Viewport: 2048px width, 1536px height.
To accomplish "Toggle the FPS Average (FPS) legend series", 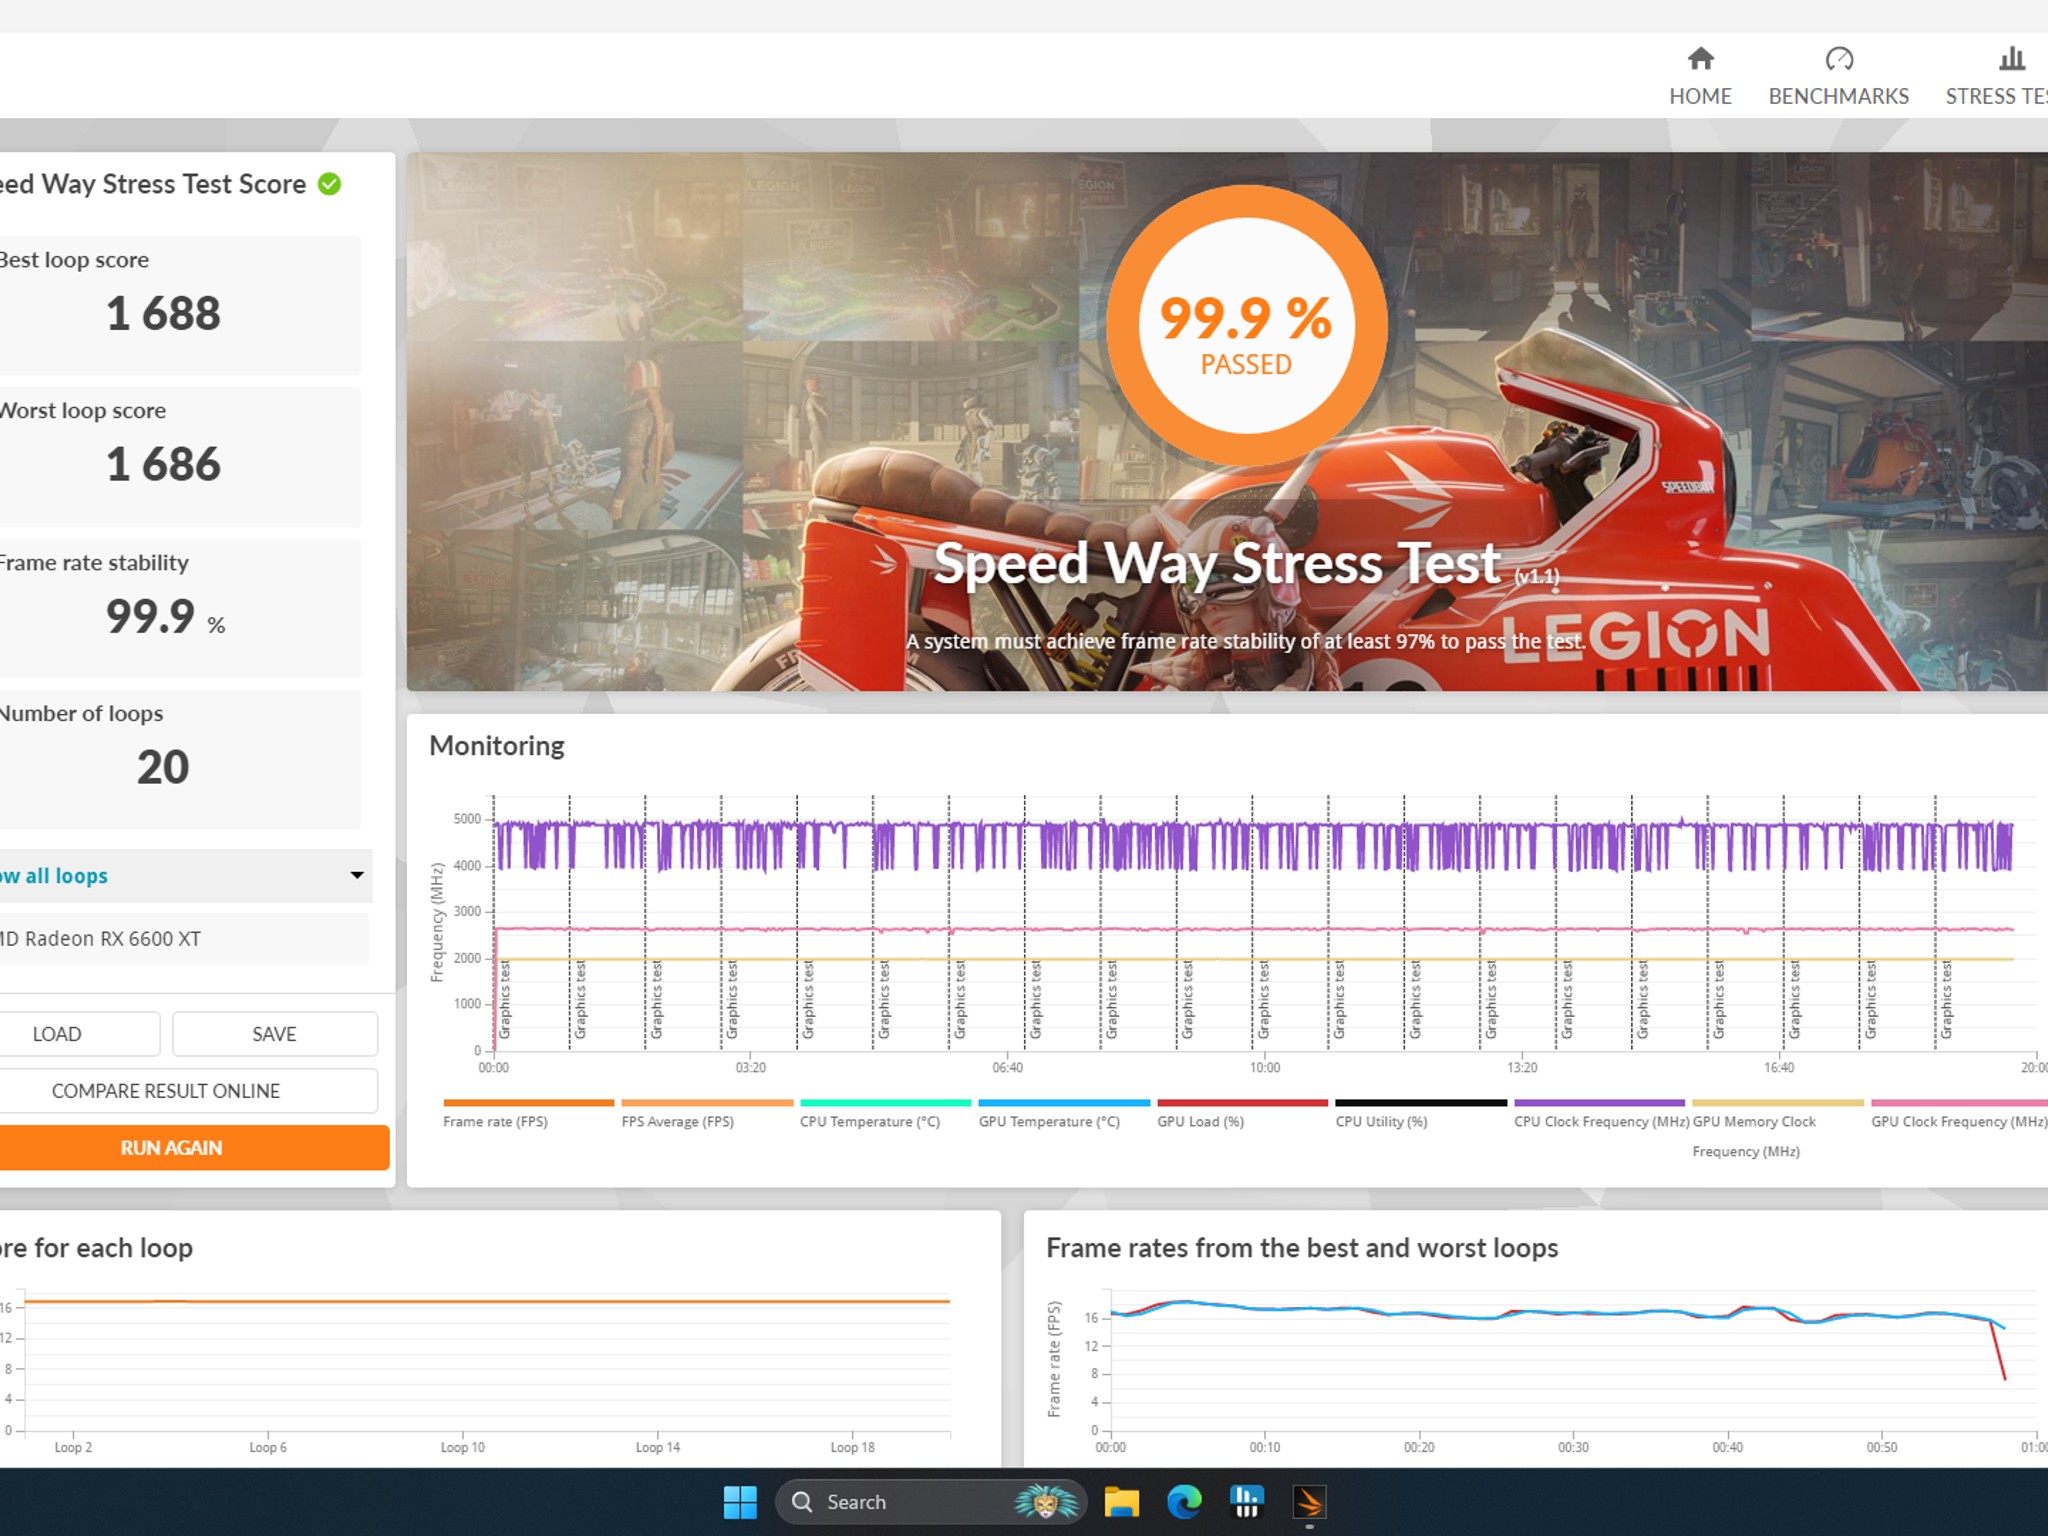I will pyautogui.click(x=706, y=1113).
